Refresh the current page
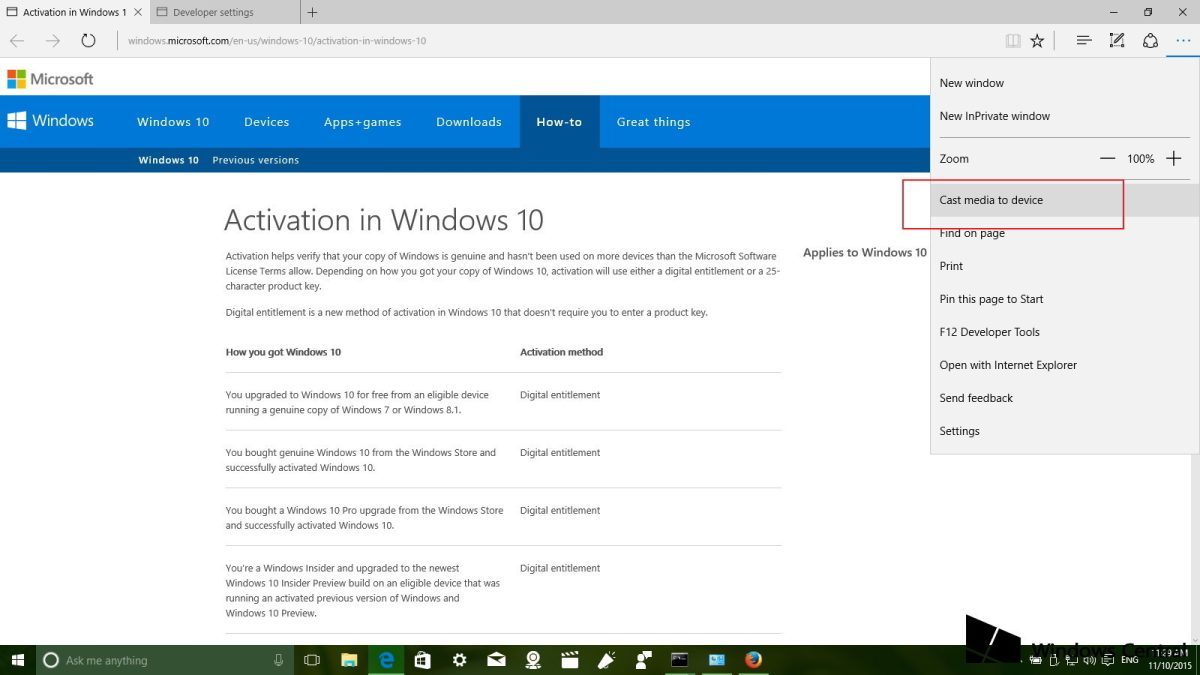 point(88,40)
